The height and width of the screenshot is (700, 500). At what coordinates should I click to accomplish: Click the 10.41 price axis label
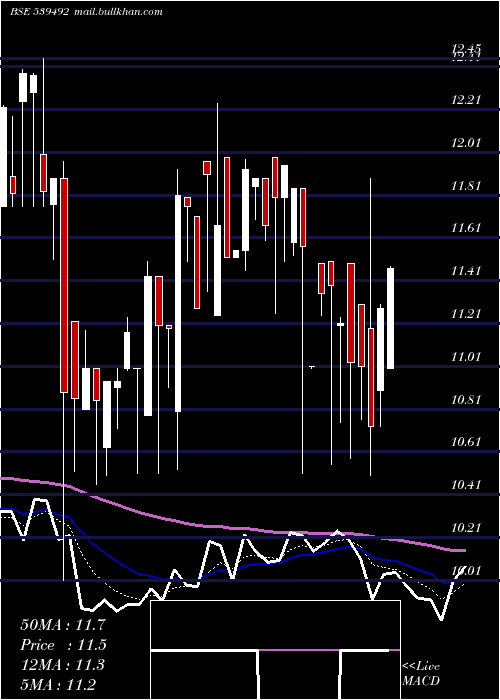467,485
